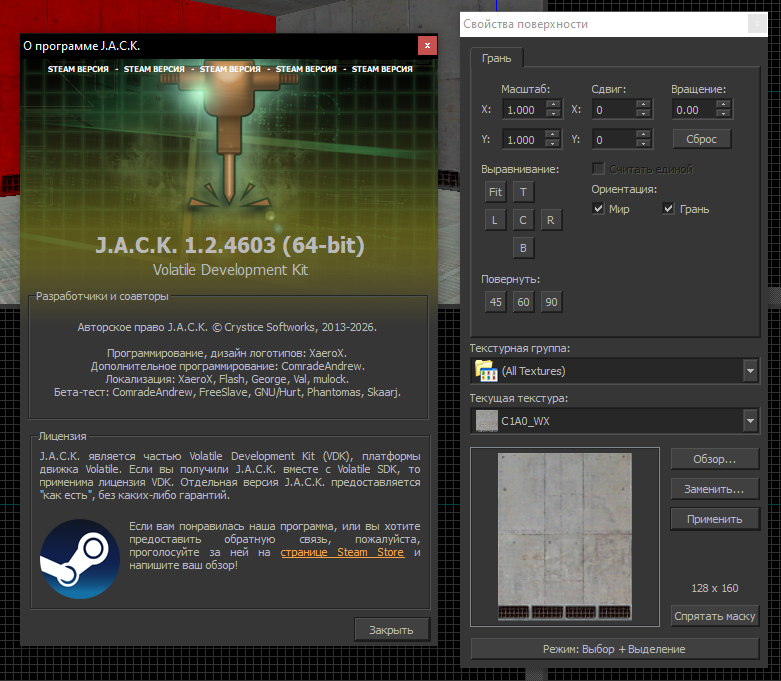Click the All Textures folder icon

pyautogui.click(x=486, y=371)
